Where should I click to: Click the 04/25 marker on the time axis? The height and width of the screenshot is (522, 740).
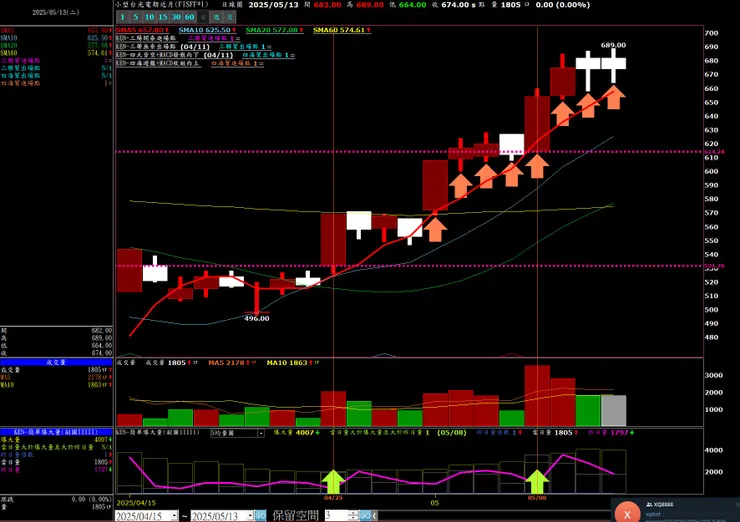333,497
